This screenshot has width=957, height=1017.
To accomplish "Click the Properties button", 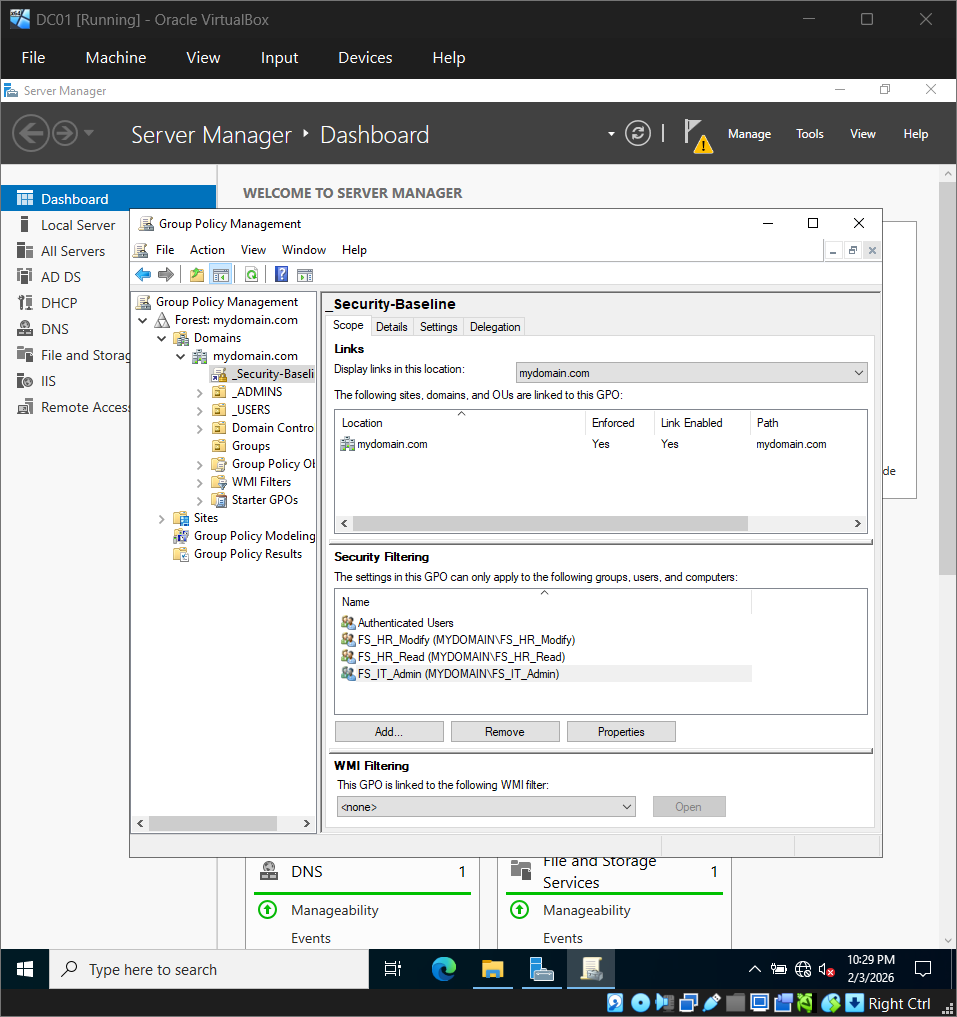I will 621,732.
